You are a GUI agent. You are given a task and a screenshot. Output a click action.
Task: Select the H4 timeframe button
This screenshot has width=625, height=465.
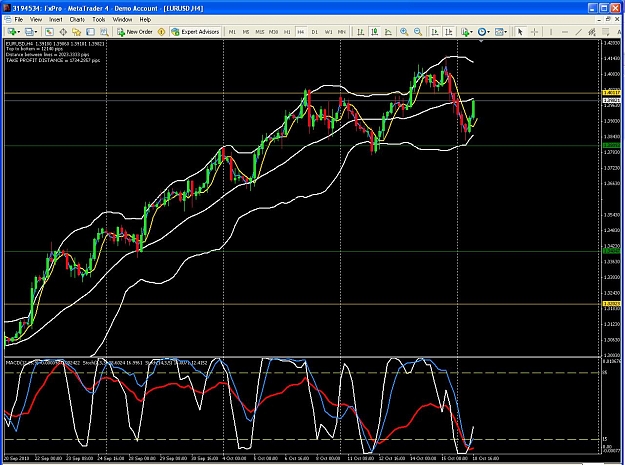click(301, 32)
